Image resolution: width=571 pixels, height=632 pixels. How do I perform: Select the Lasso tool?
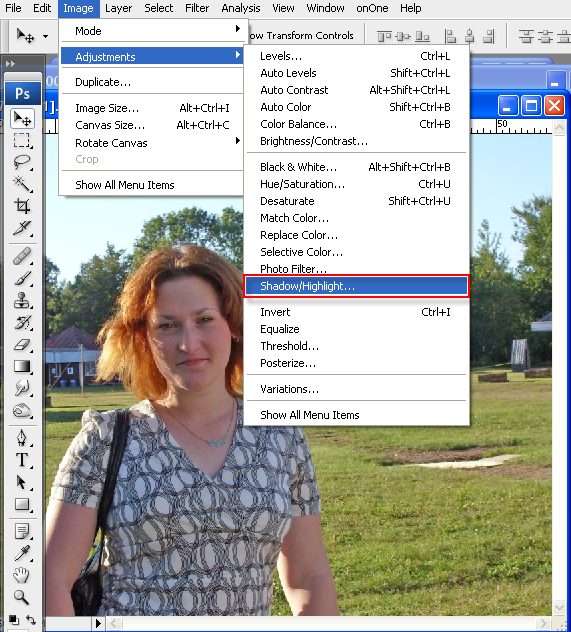click(x=22, y=162)
